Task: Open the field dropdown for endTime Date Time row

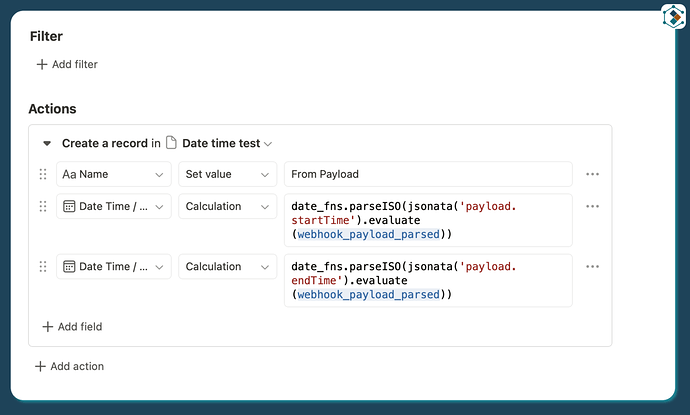Action: tap(114, 267)
